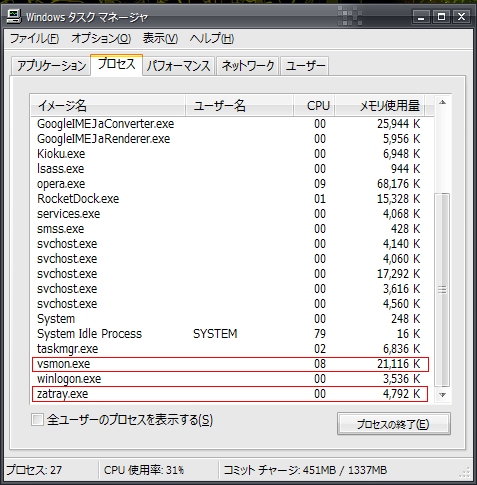The height and width of the screenshot is (485, 477).
Task: Switch to the パフォーマンス tab
Action: (178, 66)
